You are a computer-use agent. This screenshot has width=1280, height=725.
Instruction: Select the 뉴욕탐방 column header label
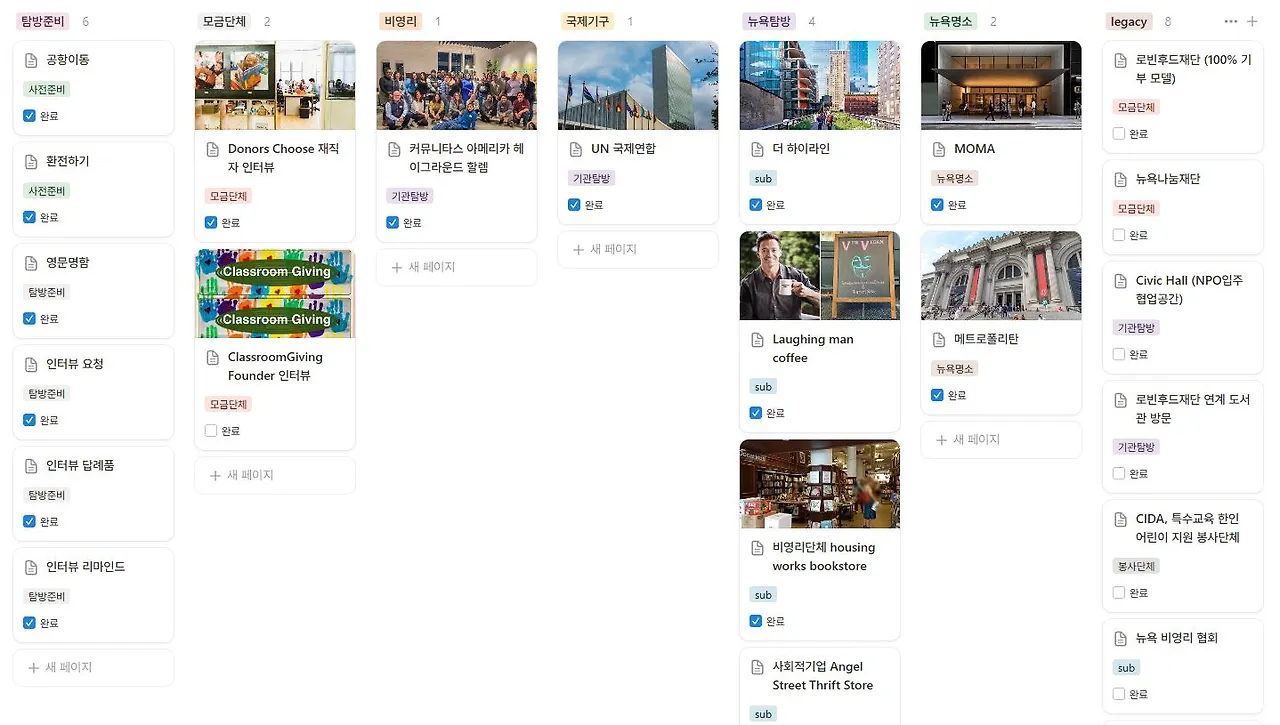coord(769,21)
